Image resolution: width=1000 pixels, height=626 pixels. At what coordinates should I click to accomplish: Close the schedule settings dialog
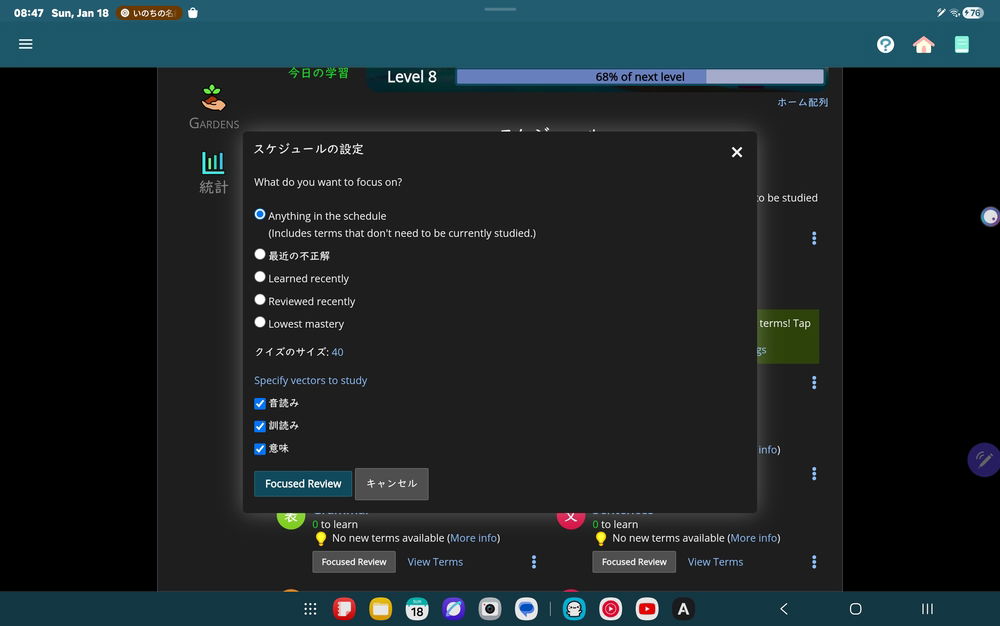pyautogui.click(x=737, y=152)
